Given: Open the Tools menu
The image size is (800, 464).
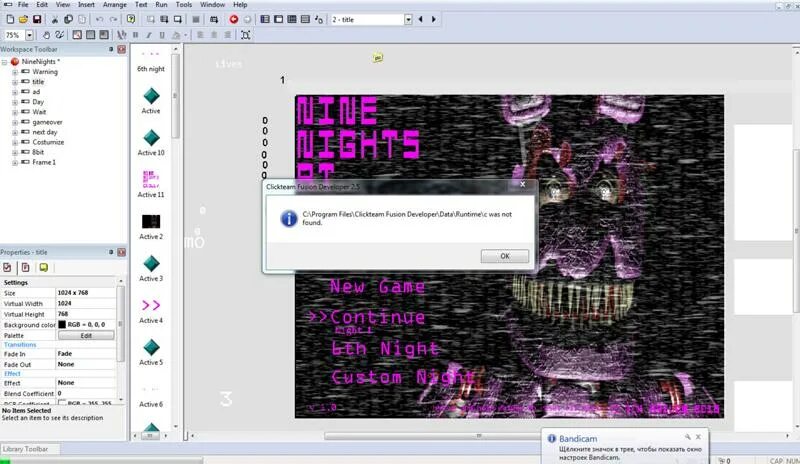Looking at the screenshot, I should click(184, 5).
